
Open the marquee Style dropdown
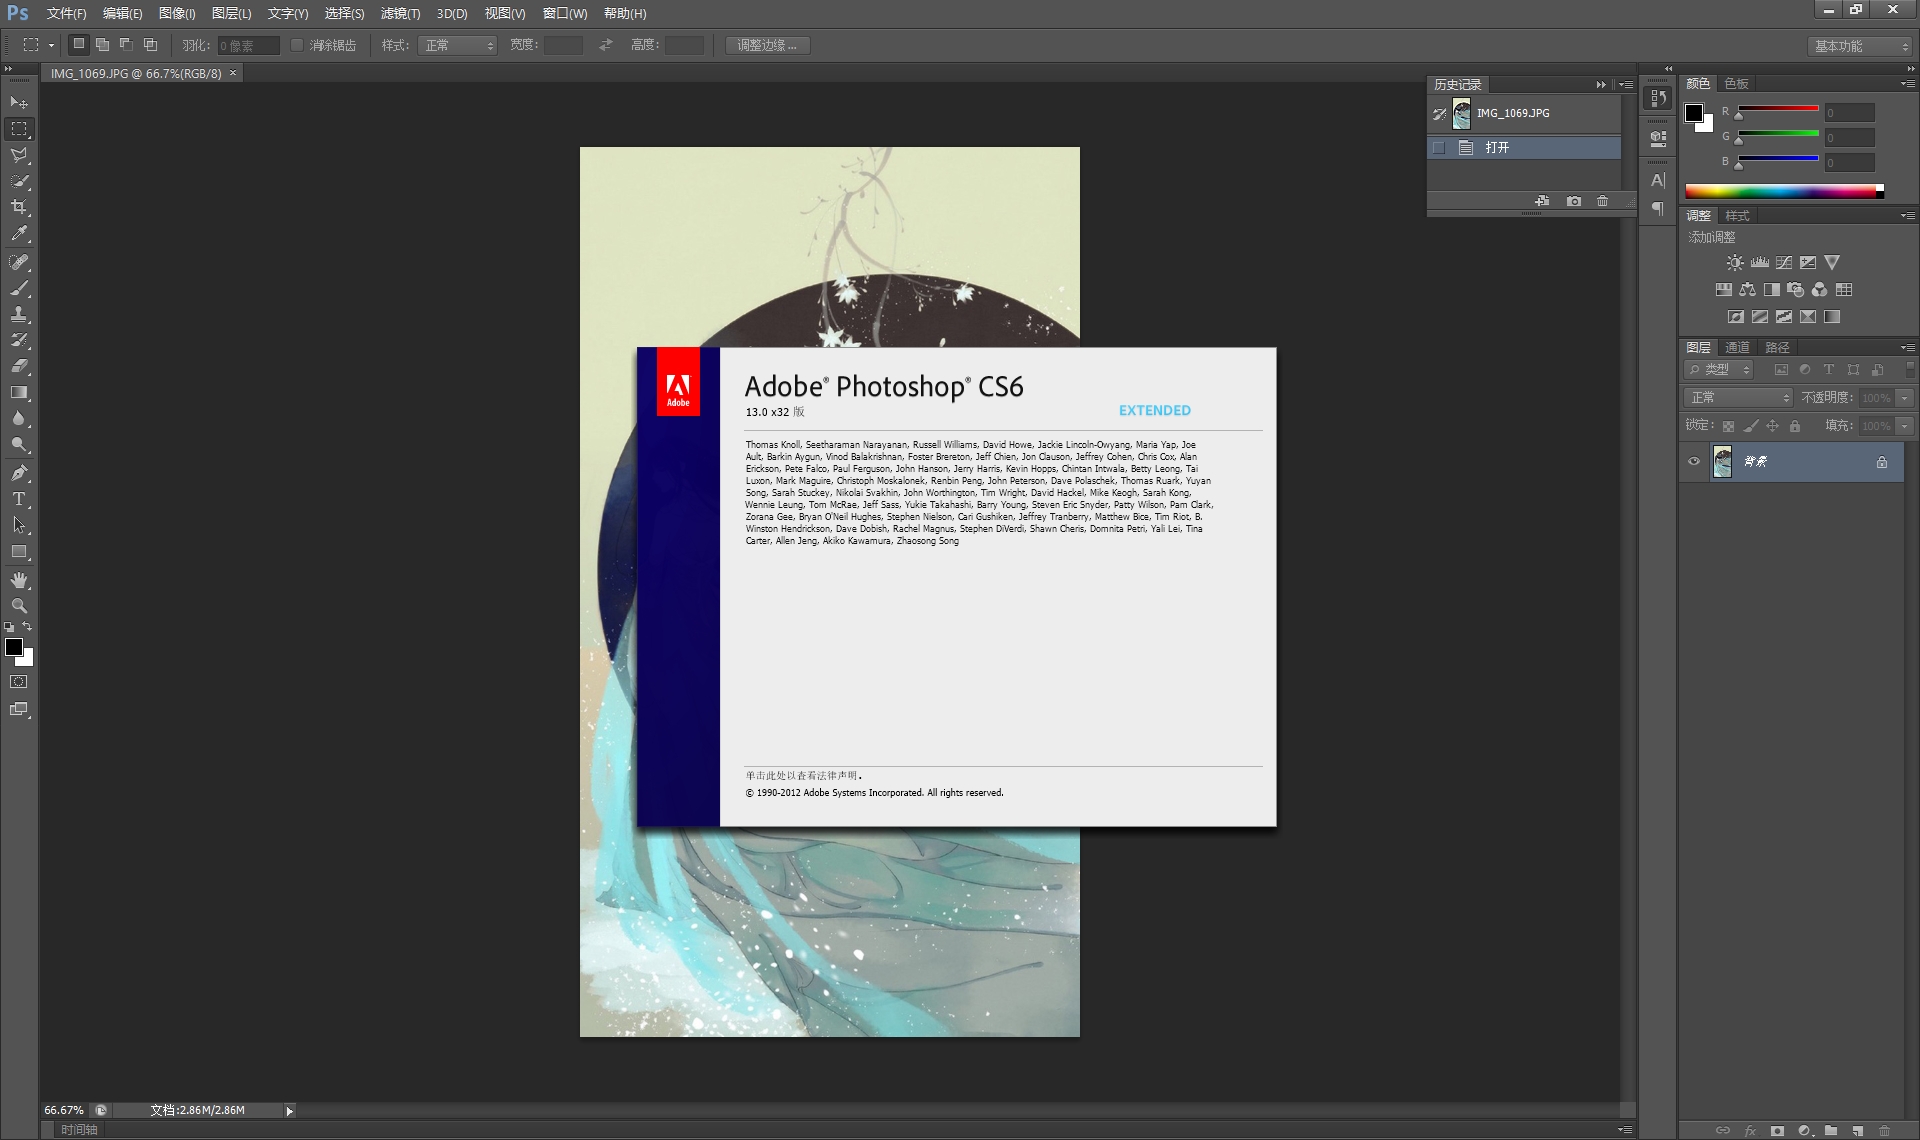click(457, 45)
